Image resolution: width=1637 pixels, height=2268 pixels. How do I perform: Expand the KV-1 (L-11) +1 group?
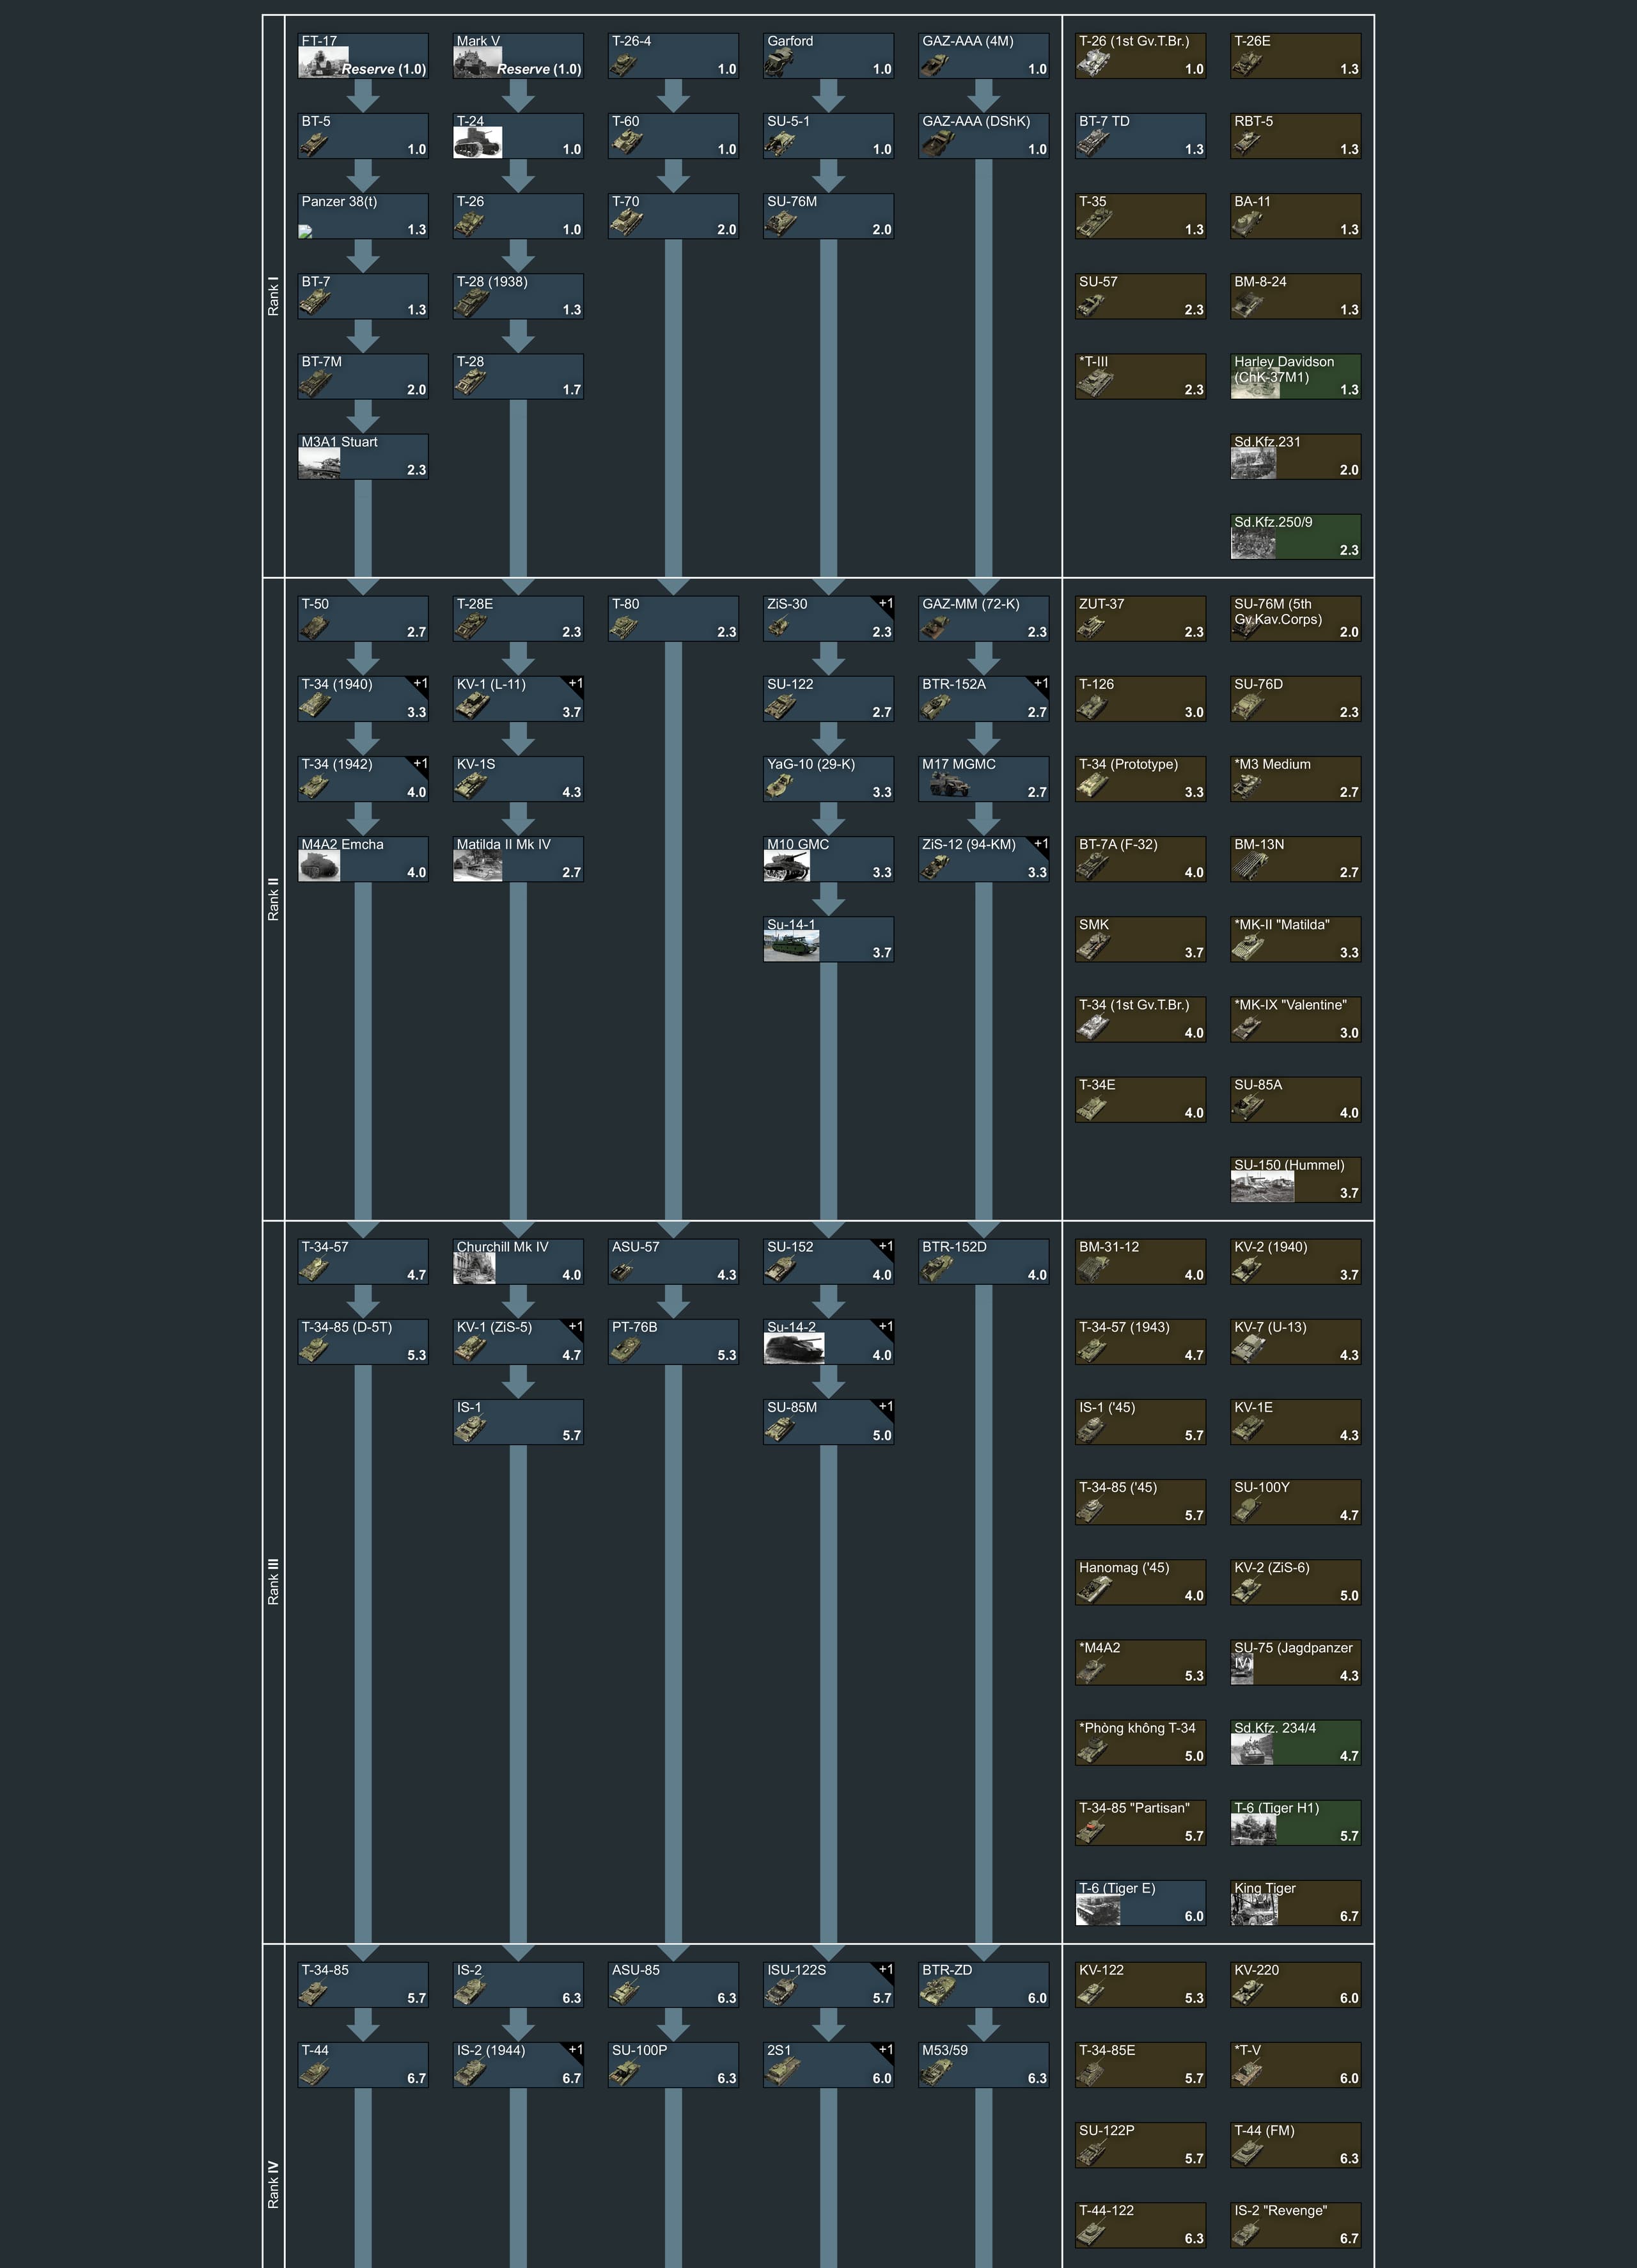click(575, 684)
